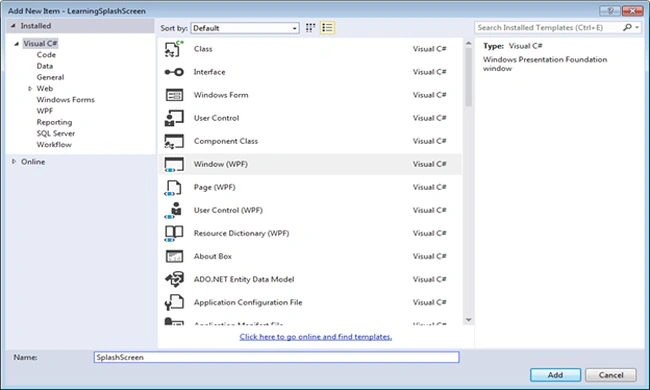Click the Page (WPF) label
This screenshot has height=390, width=650.
click(x=214, y=187)
